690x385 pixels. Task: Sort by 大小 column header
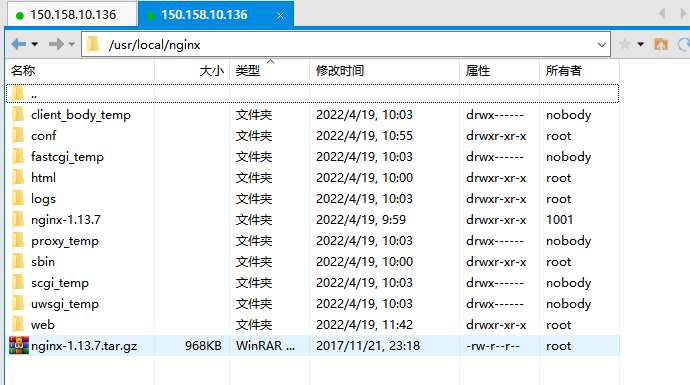coord(192,70)
